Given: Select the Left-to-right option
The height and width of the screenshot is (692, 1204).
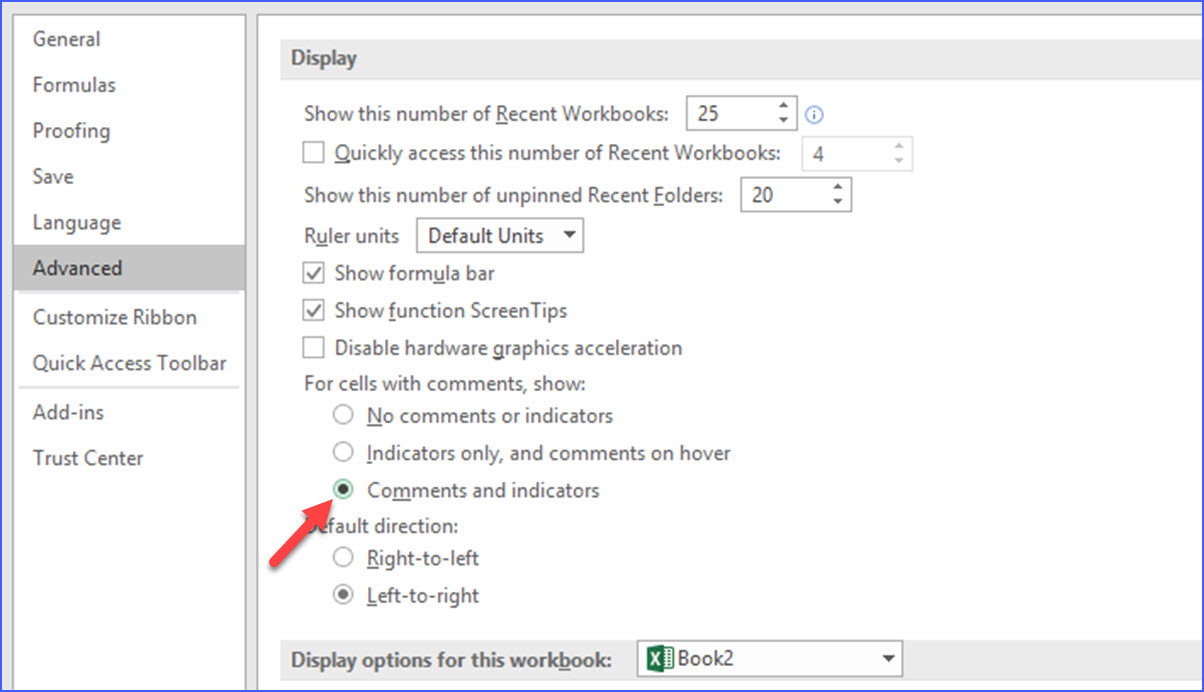Looking at the screenshot, I should point(343,594).
